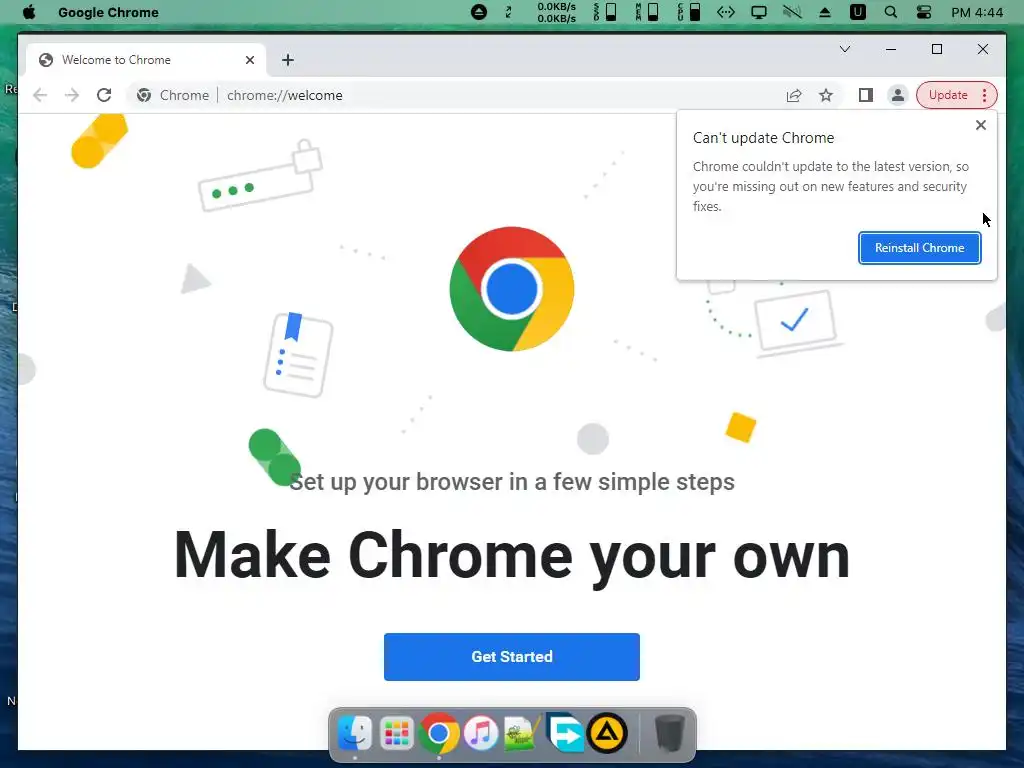Dismiss the Can't update Chrome popup
Screen dimensions: 1024x768
[981, 125]
